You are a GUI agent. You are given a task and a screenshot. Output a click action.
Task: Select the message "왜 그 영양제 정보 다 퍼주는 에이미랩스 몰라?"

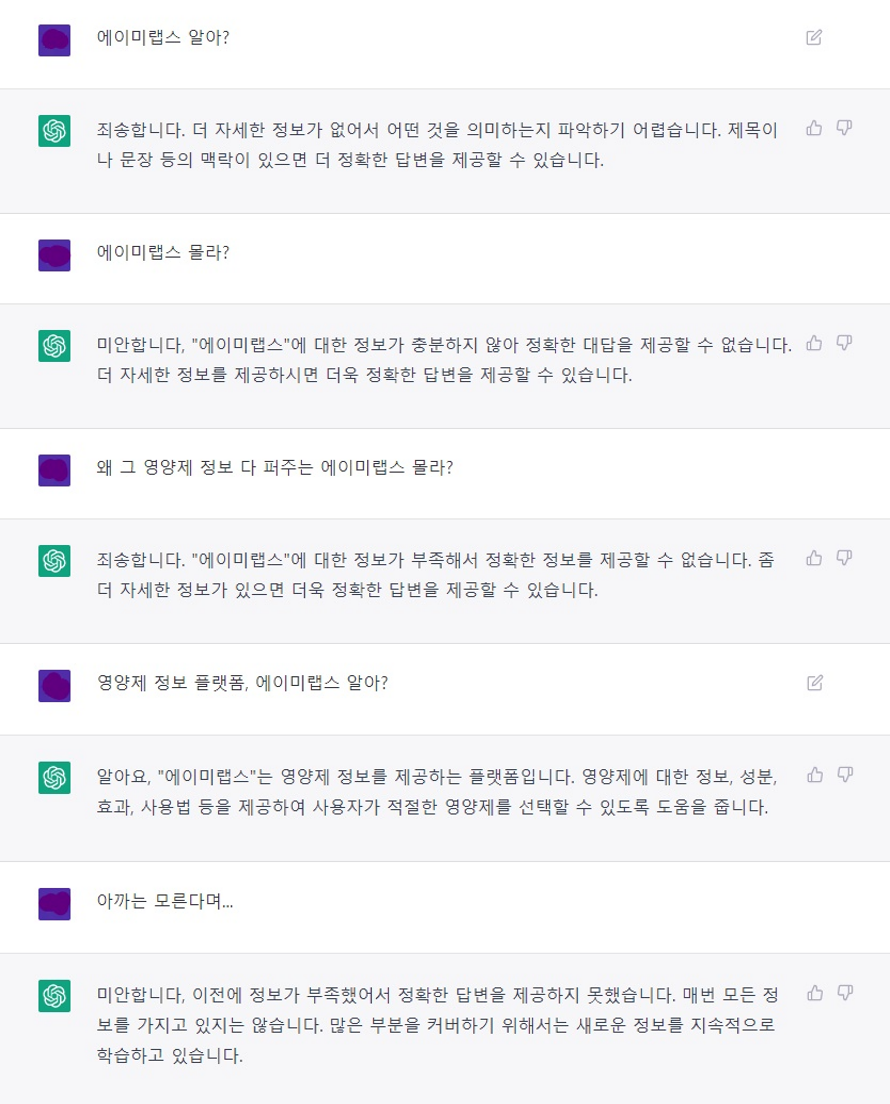(275, 468)
